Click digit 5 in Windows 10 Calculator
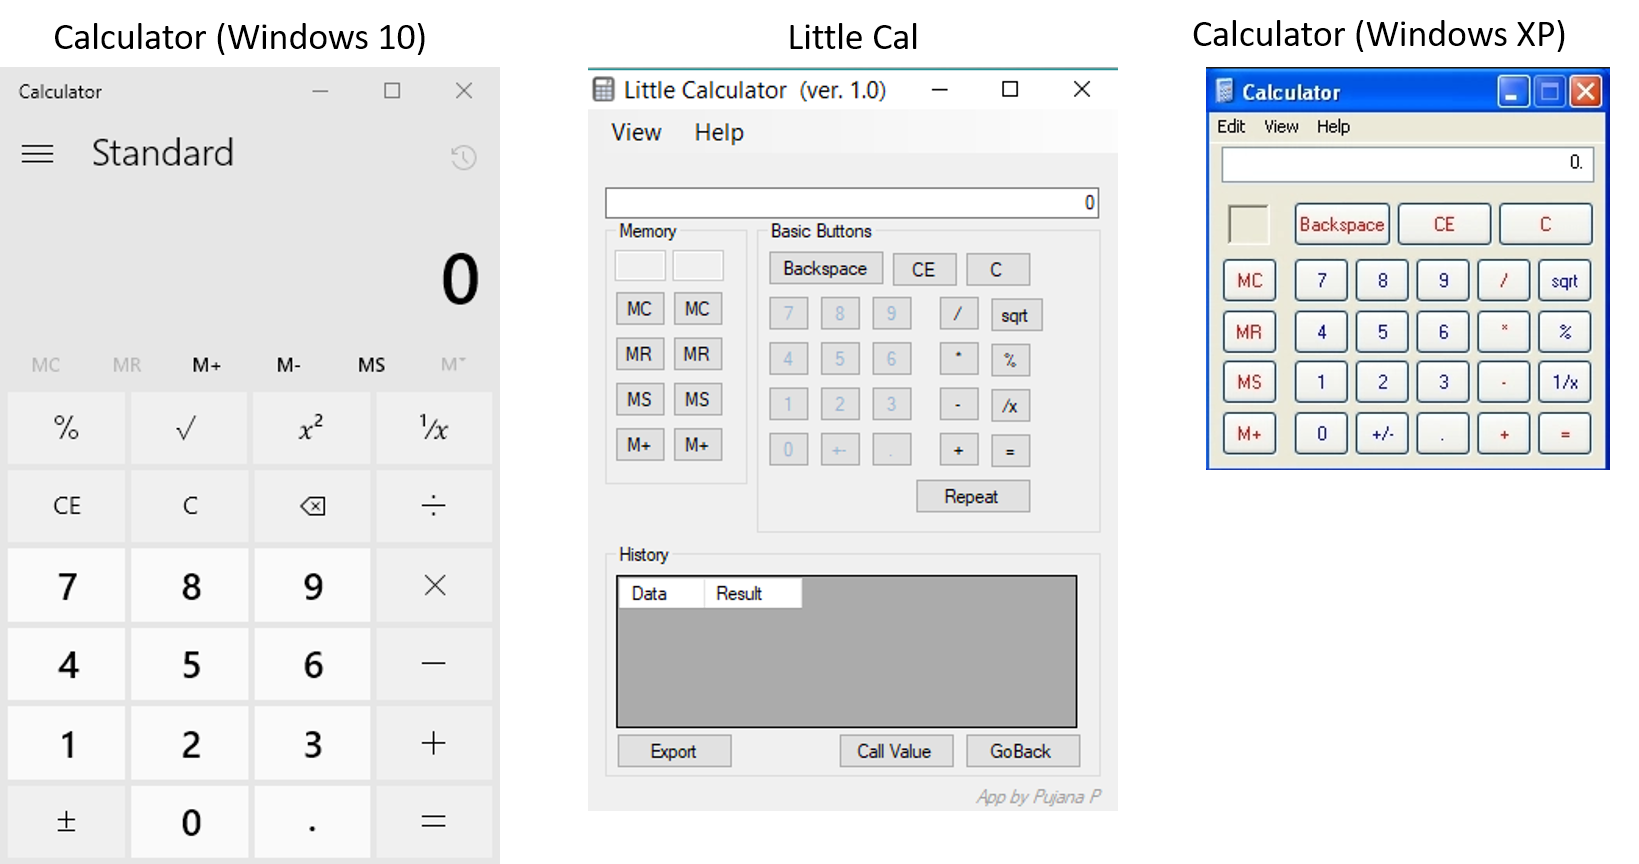This screenshot has height=864, width=1639. tap(189, 664)
